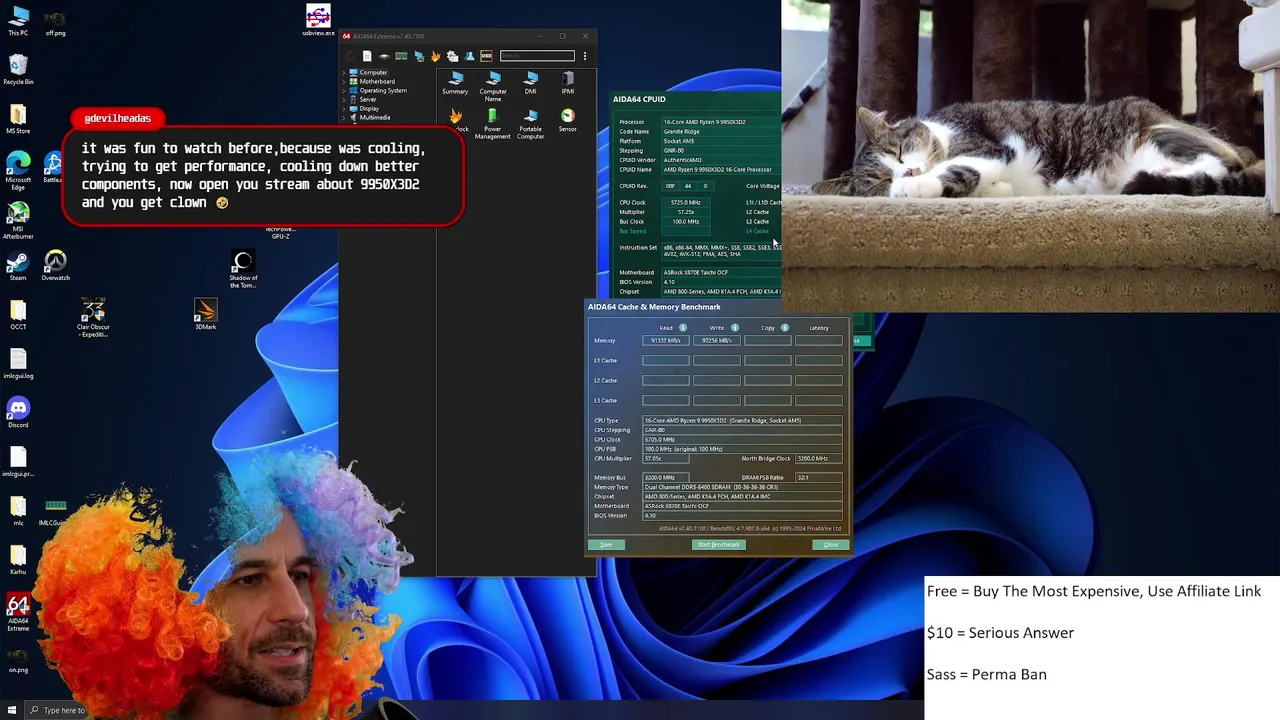Select the Clair Obscur Expedition 33 shortcut
1280x720 pixels.
(x=93, y=319)
